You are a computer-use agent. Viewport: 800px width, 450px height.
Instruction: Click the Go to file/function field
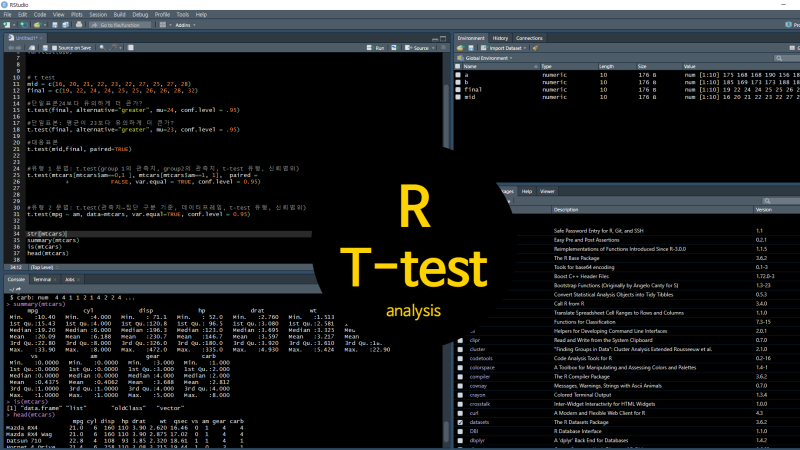pos(120,25)
